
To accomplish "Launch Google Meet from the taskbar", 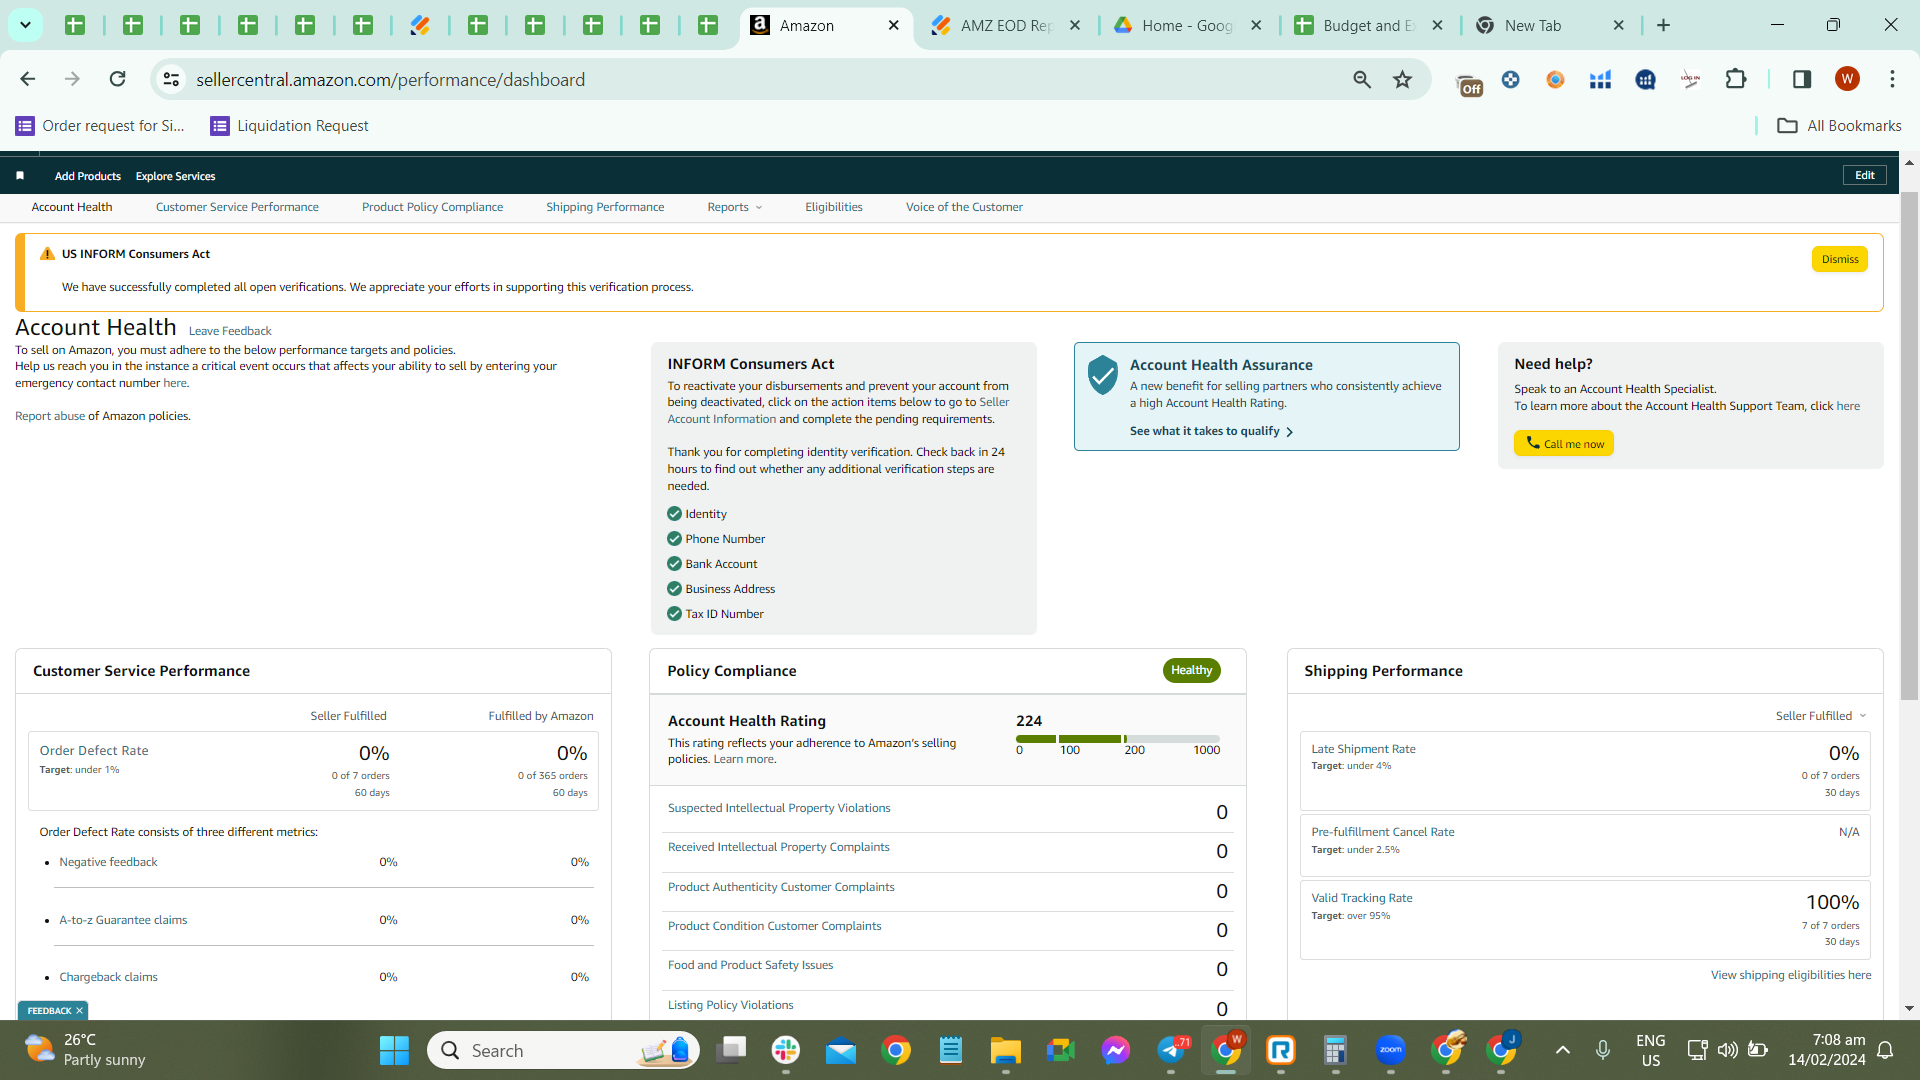I will 1060,1050.
